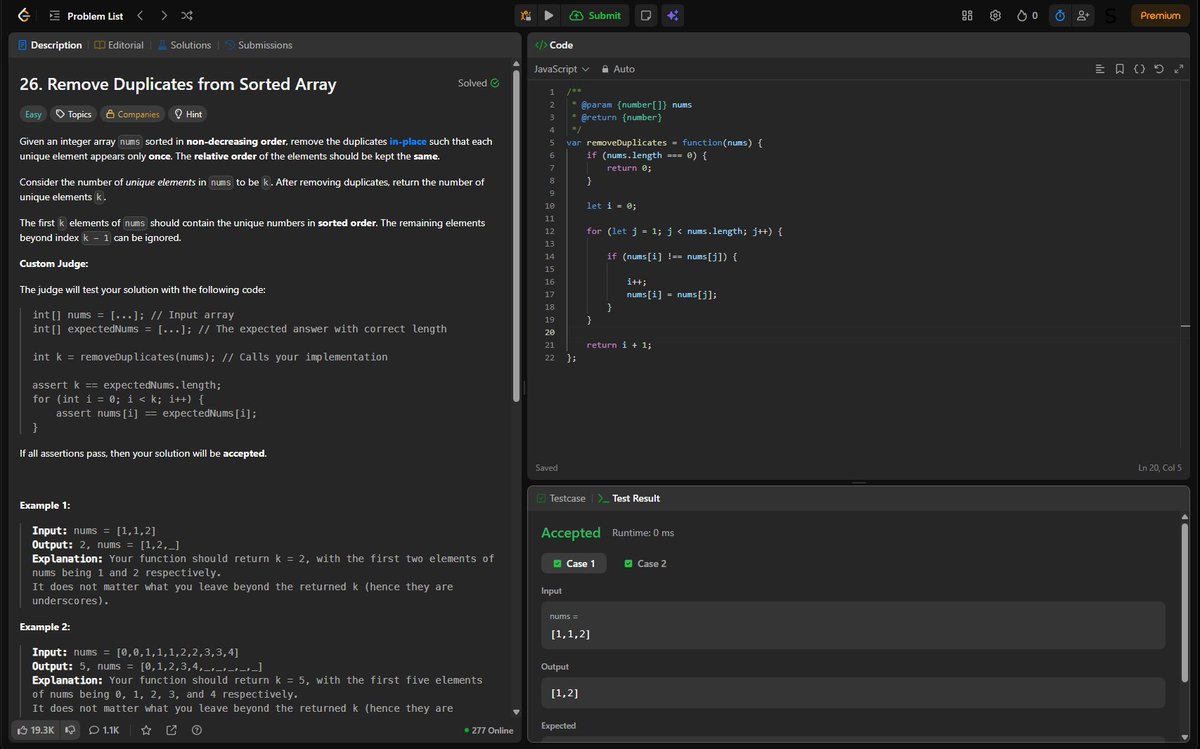Screen dimensions: 1200x749
Task: Open the AI sparkle assistant icon
Action: coord(673,15)
